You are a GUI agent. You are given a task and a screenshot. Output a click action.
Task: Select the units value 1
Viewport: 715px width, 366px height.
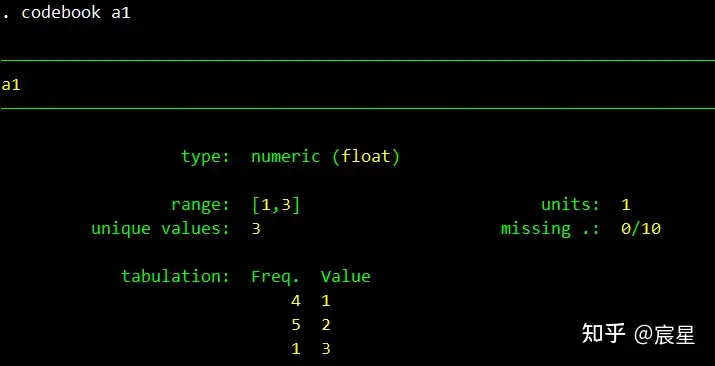[626, 205]
